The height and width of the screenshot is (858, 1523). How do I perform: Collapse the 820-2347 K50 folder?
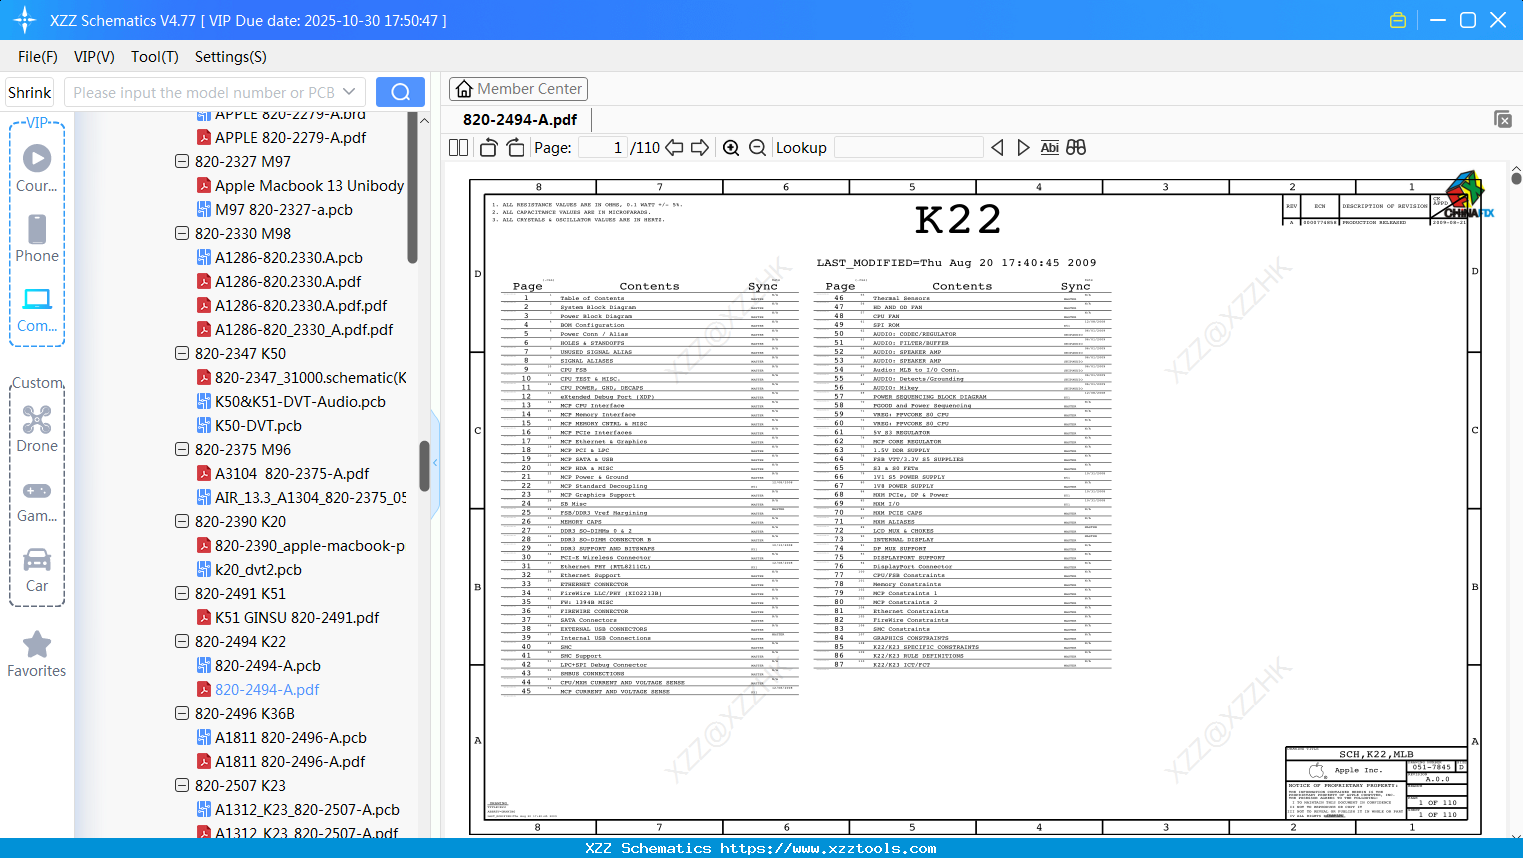(x=182, y=353)
